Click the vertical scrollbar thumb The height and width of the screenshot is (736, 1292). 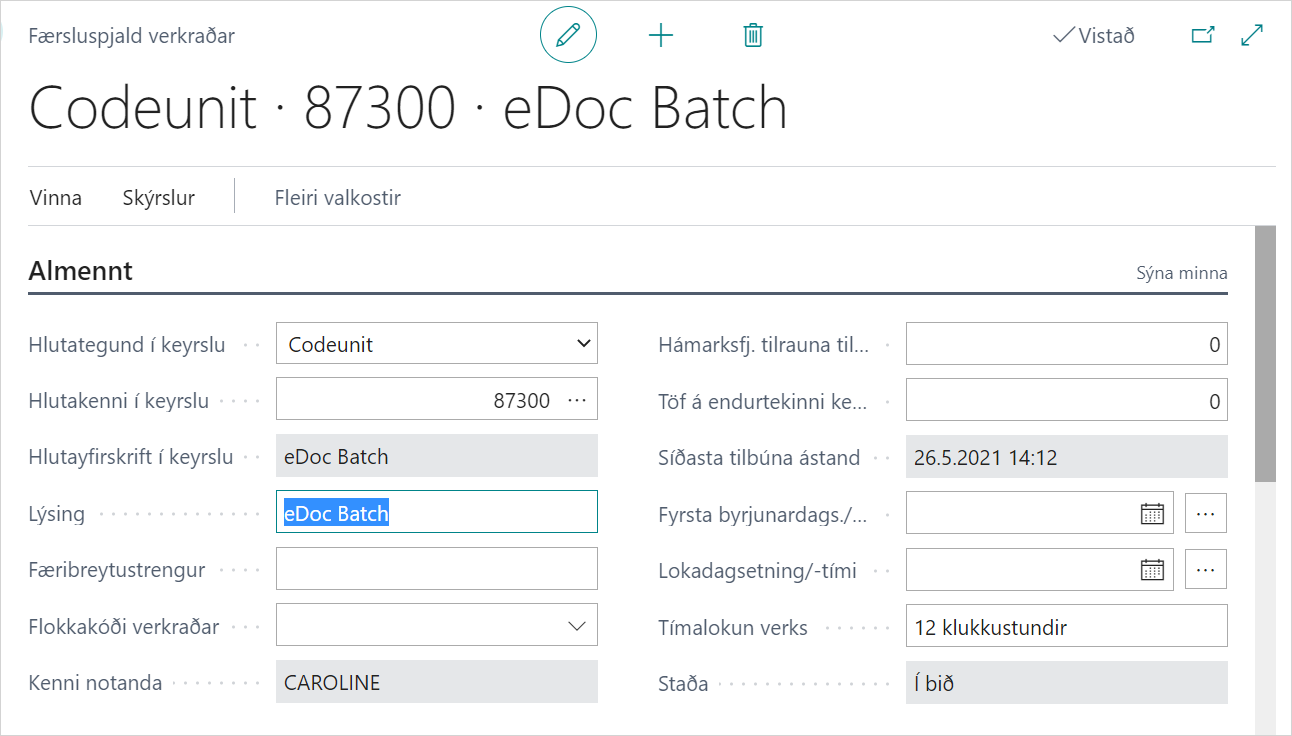point(1265,354)
